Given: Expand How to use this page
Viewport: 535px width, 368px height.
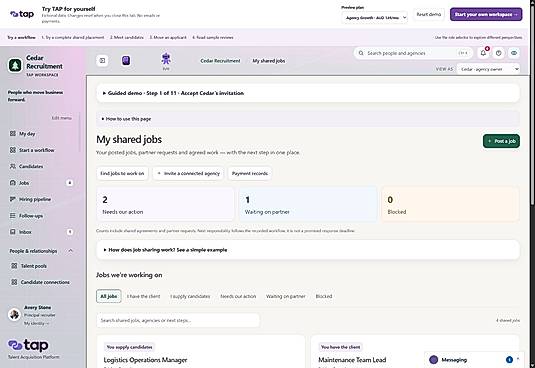Looking at the screenshot, I should pos(308,119).
